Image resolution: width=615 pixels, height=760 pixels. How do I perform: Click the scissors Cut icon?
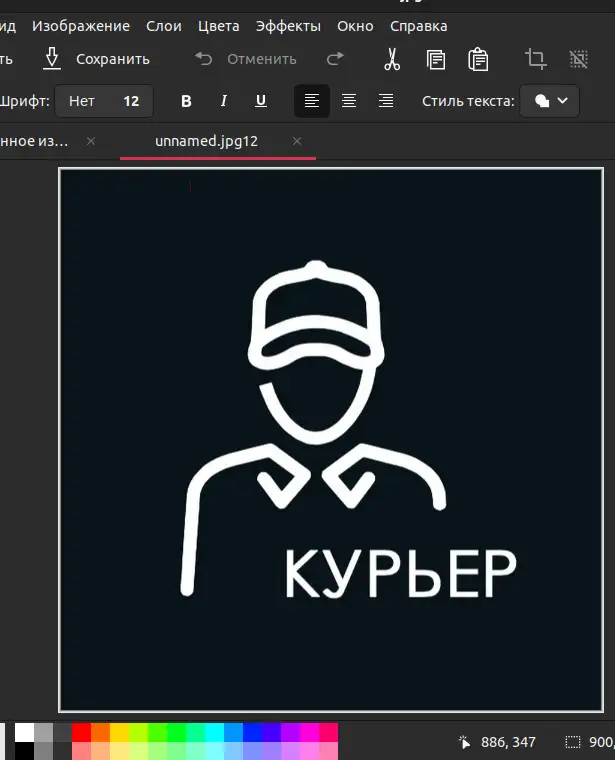(x=392, y=59)
